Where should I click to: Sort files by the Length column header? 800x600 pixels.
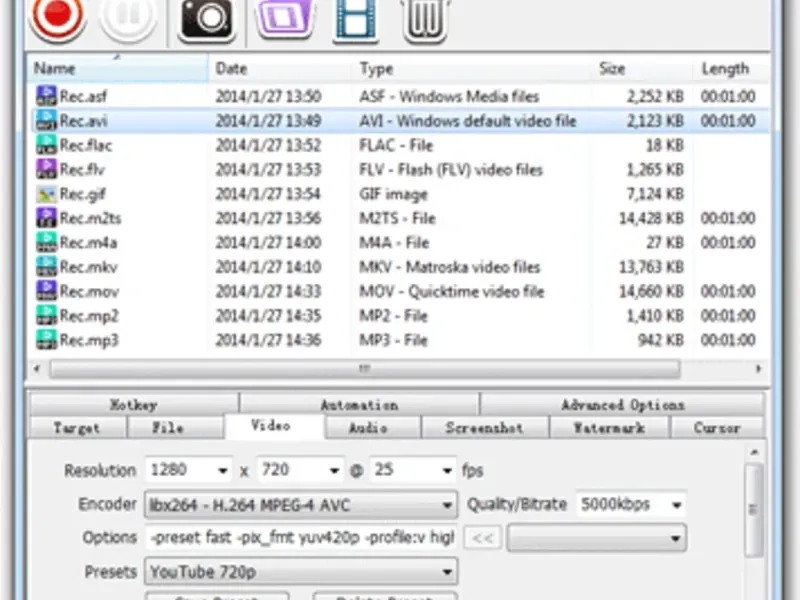(732, 68)
